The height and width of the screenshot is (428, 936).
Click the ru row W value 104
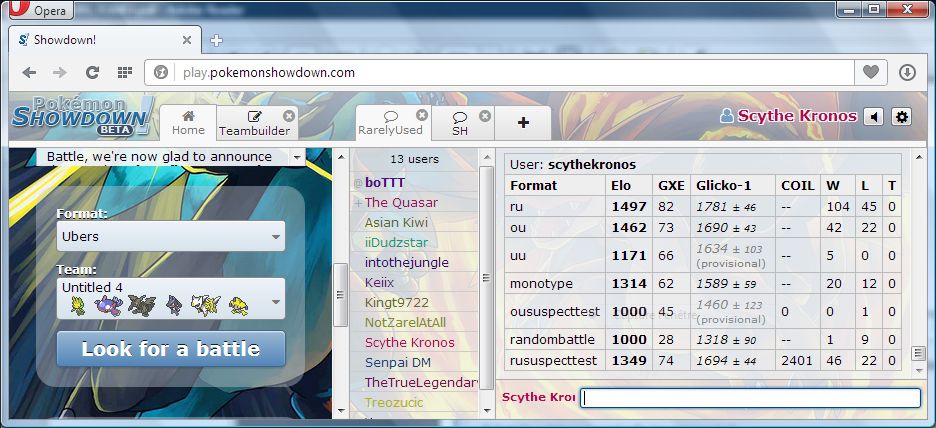(838, 207)
